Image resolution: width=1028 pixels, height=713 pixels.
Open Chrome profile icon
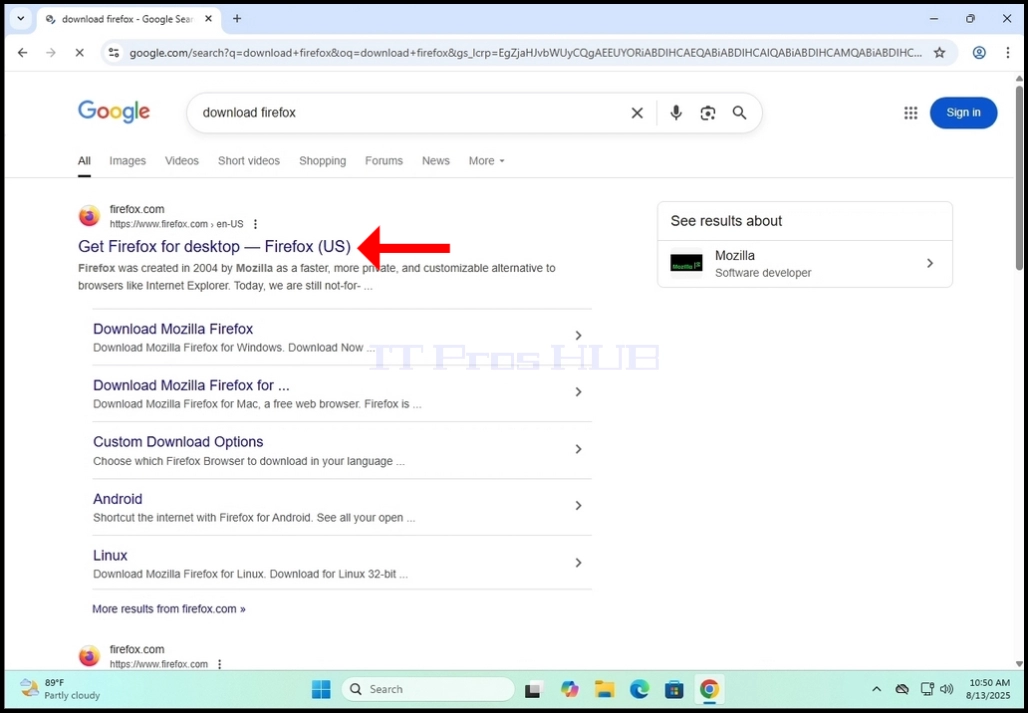click(979, 52)
